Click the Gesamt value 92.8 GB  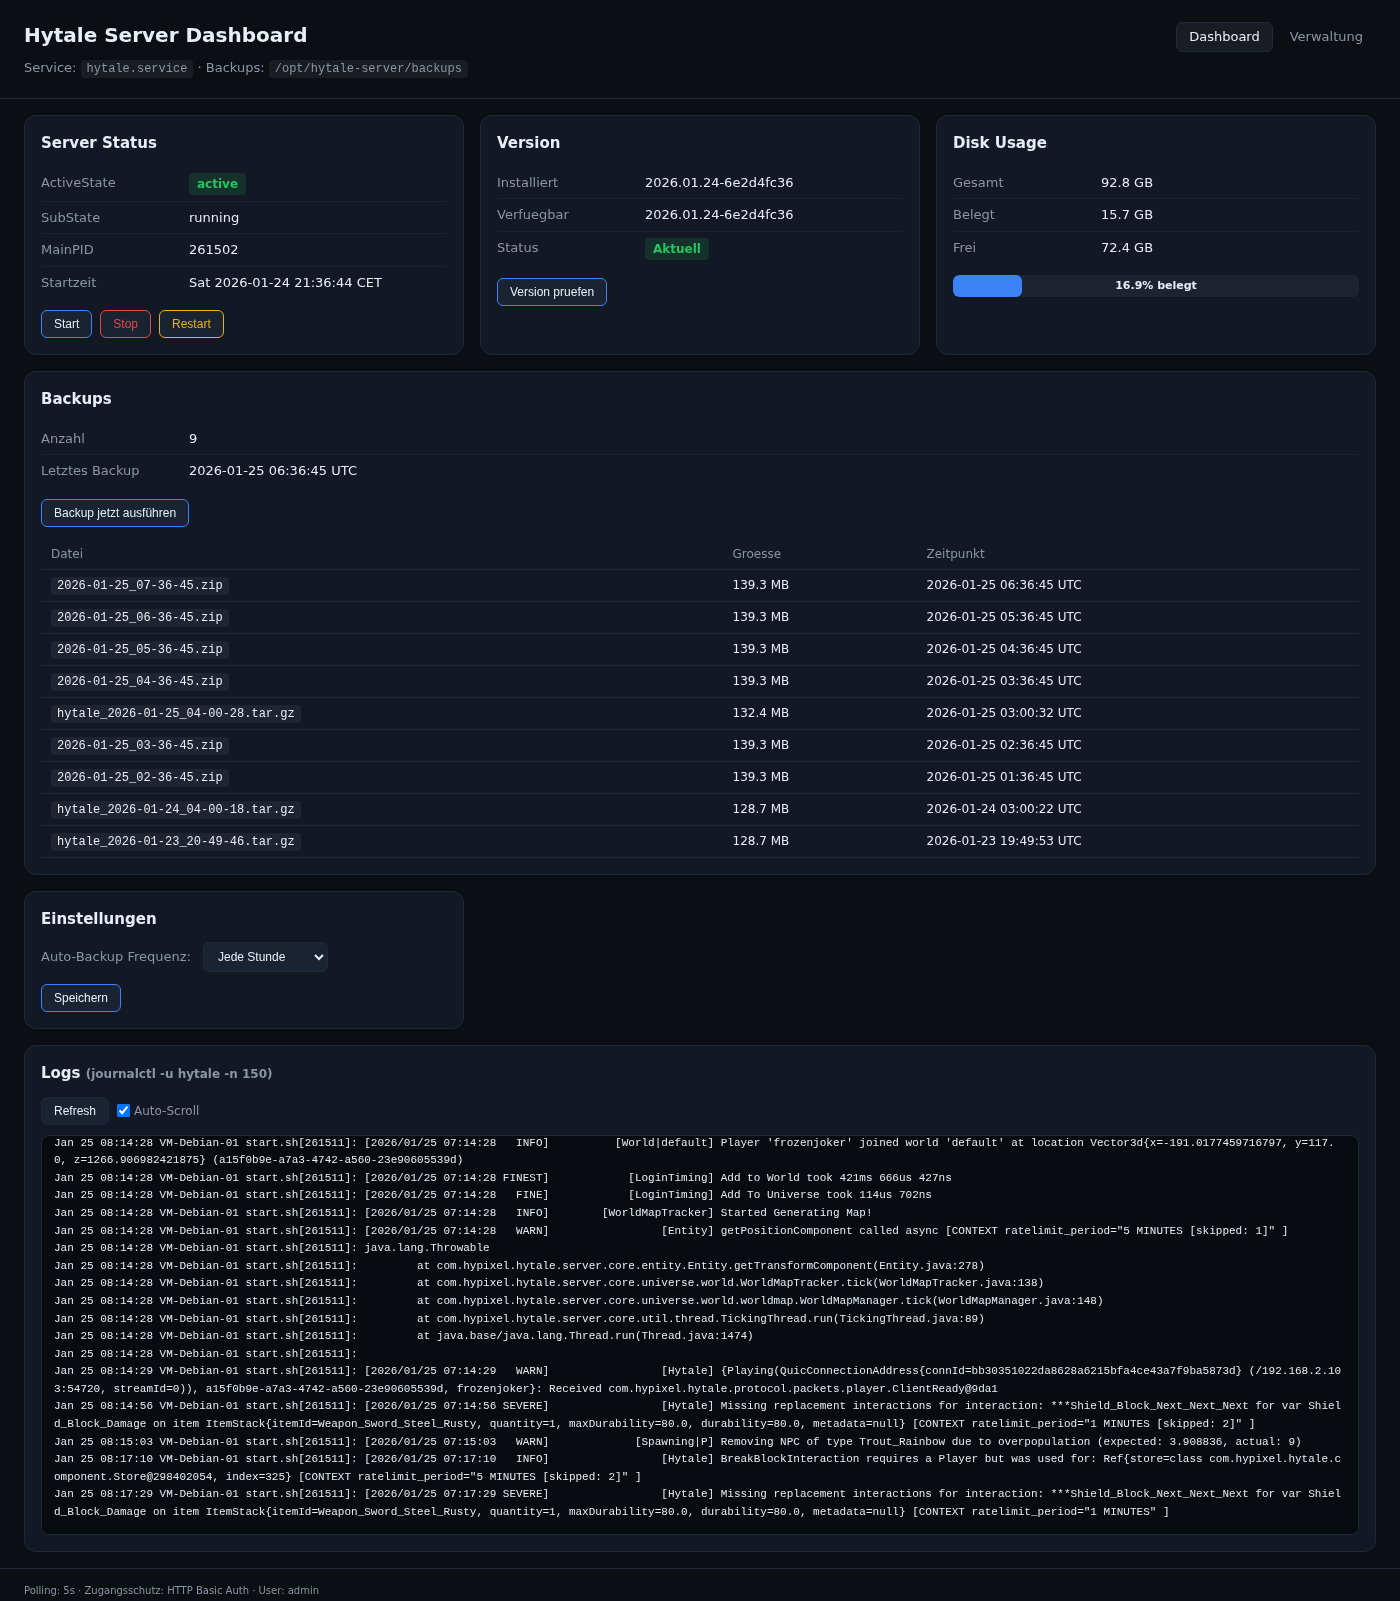1127,183
